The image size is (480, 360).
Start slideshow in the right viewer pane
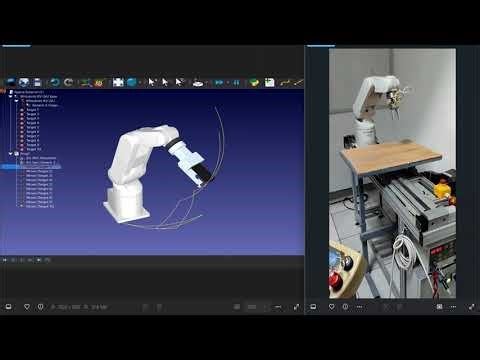pyautogui.click(x=313, y=307)
